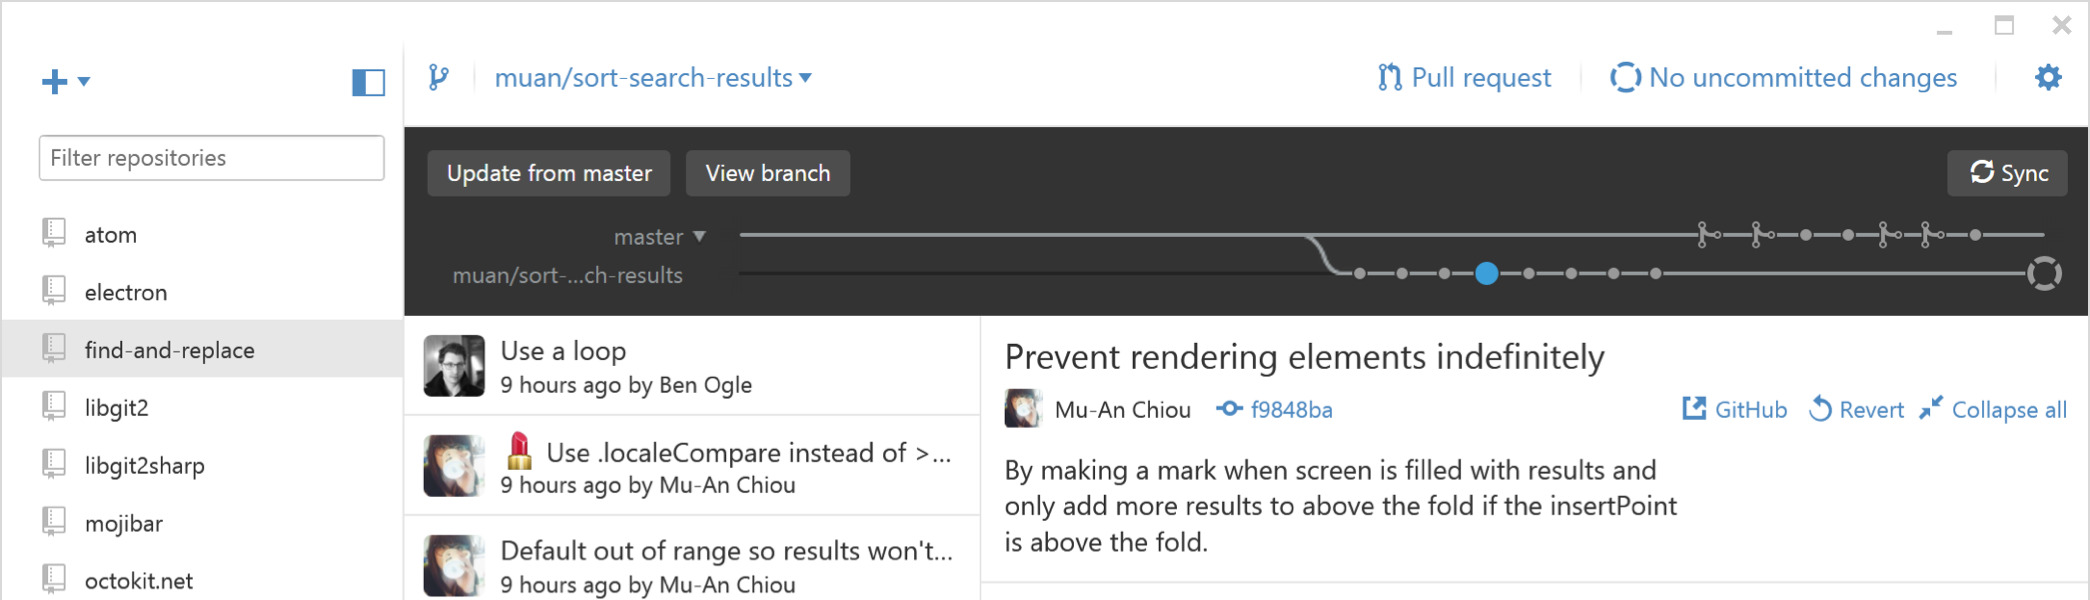Open GitHub Desktop settings gear
2090x600 pixels.
pos(2047,76)
